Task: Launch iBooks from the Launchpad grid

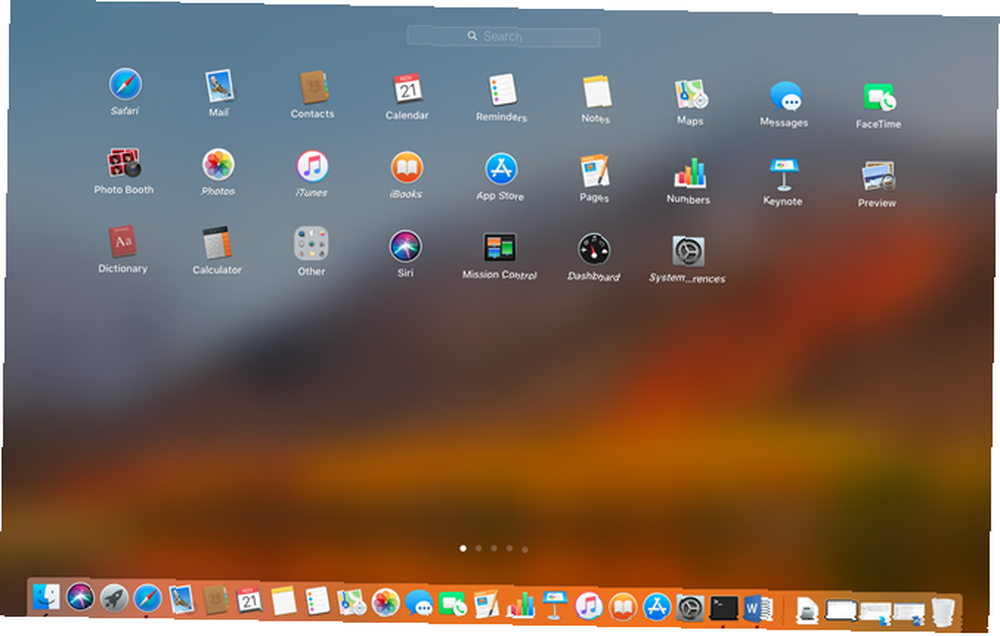Action: click(x=407, y=168)
